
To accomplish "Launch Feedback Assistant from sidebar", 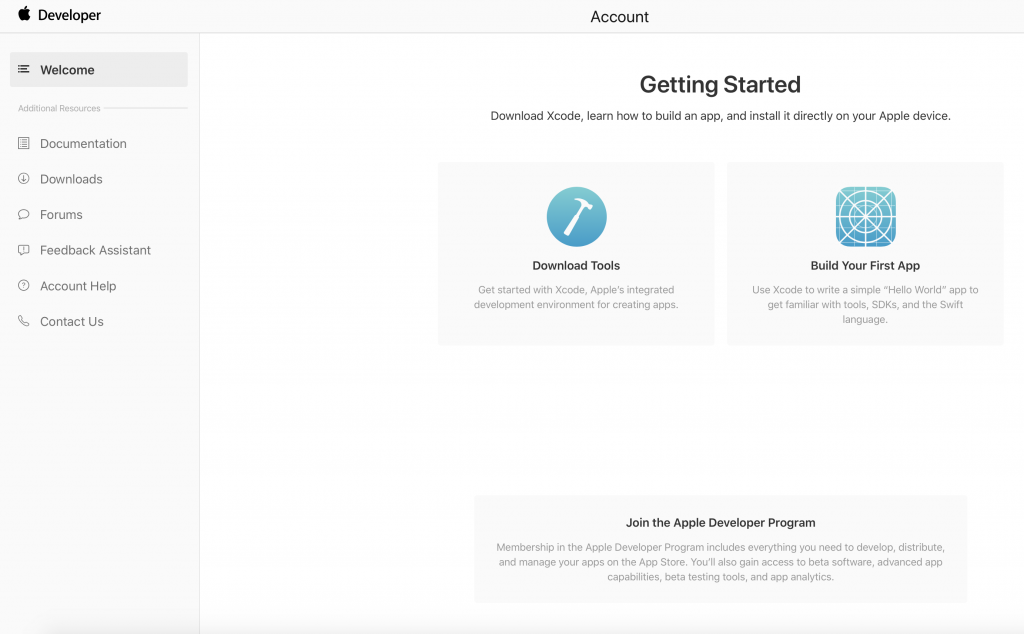I will [x=95, y=250].
